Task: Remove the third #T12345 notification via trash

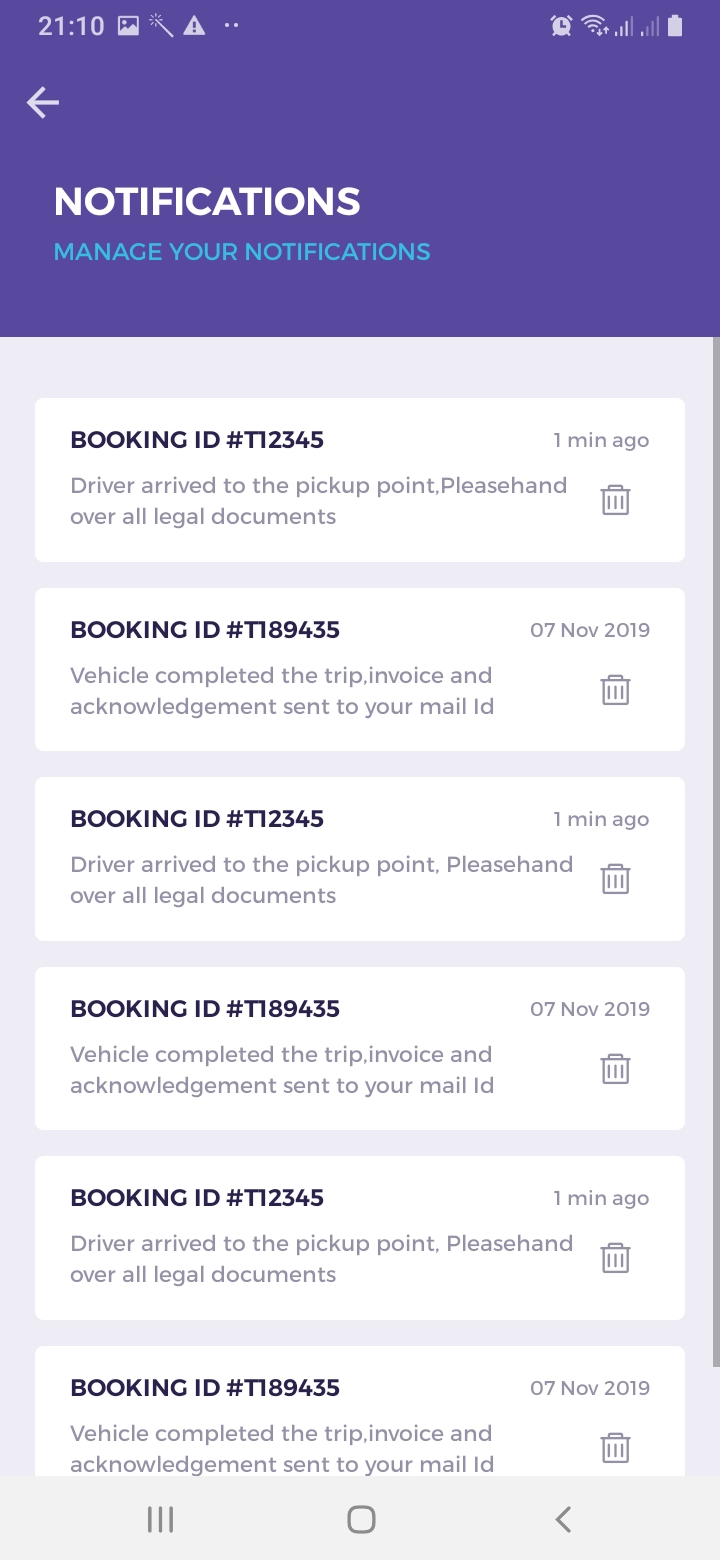Action: (615, 1258)
